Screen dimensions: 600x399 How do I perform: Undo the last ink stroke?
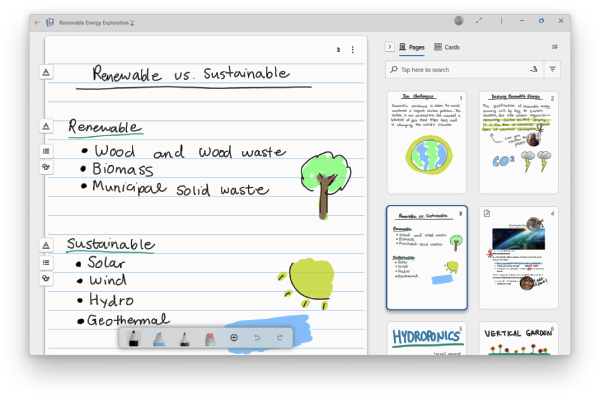tap(257, 338)
